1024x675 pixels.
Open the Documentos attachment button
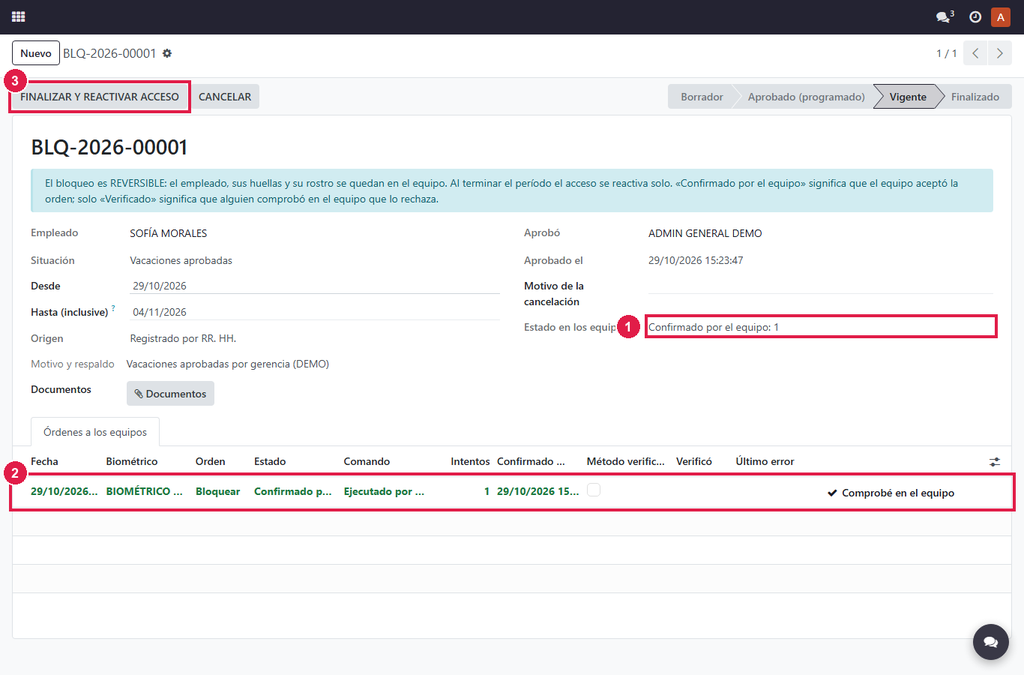(x=170, y=394)
